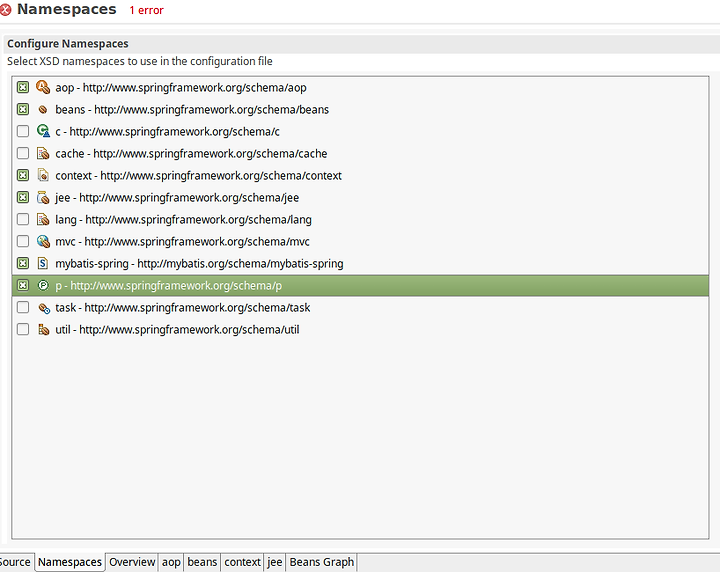The width and height of the screenshot is (720, 572).
Task: Uncheck the aop namespace checkbox
Action: (23, 87)
